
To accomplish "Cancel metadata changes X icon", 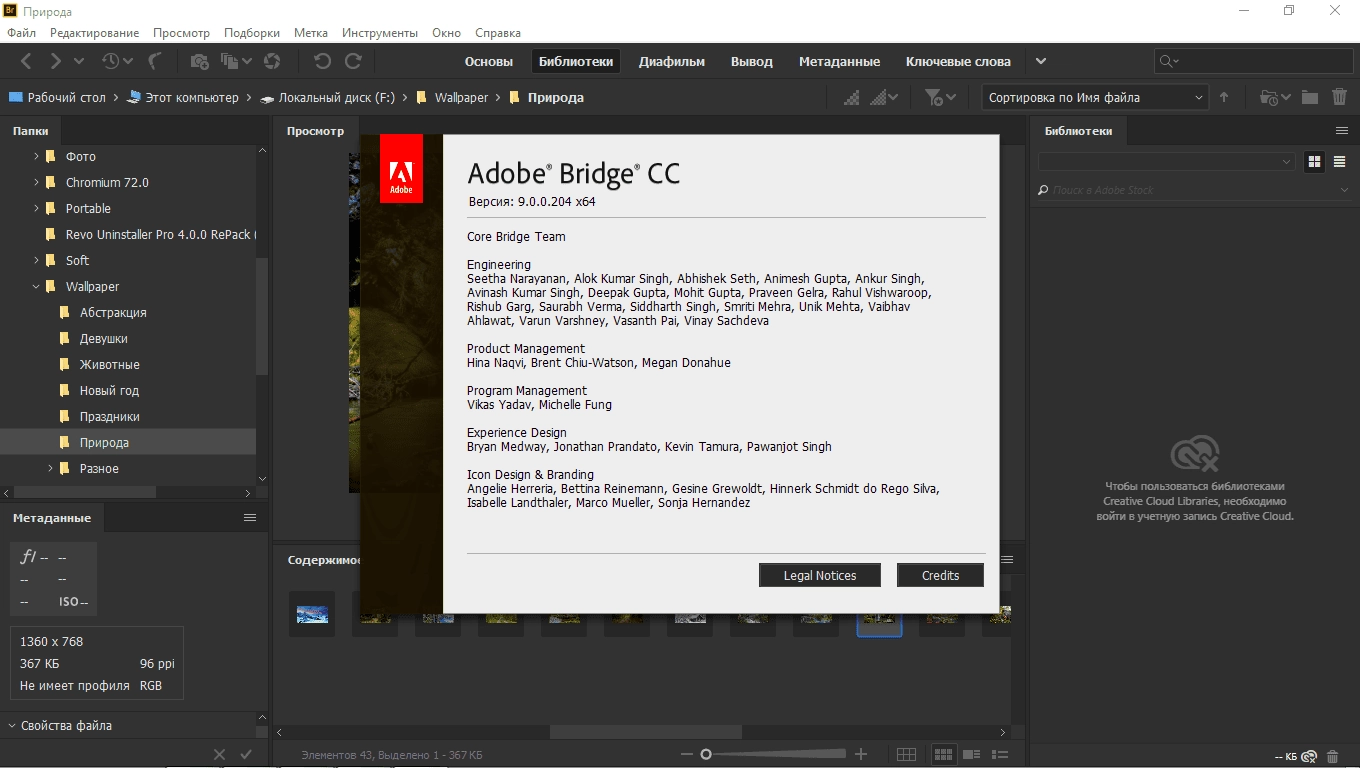I will pyautogui.click(x=220, y=754).
